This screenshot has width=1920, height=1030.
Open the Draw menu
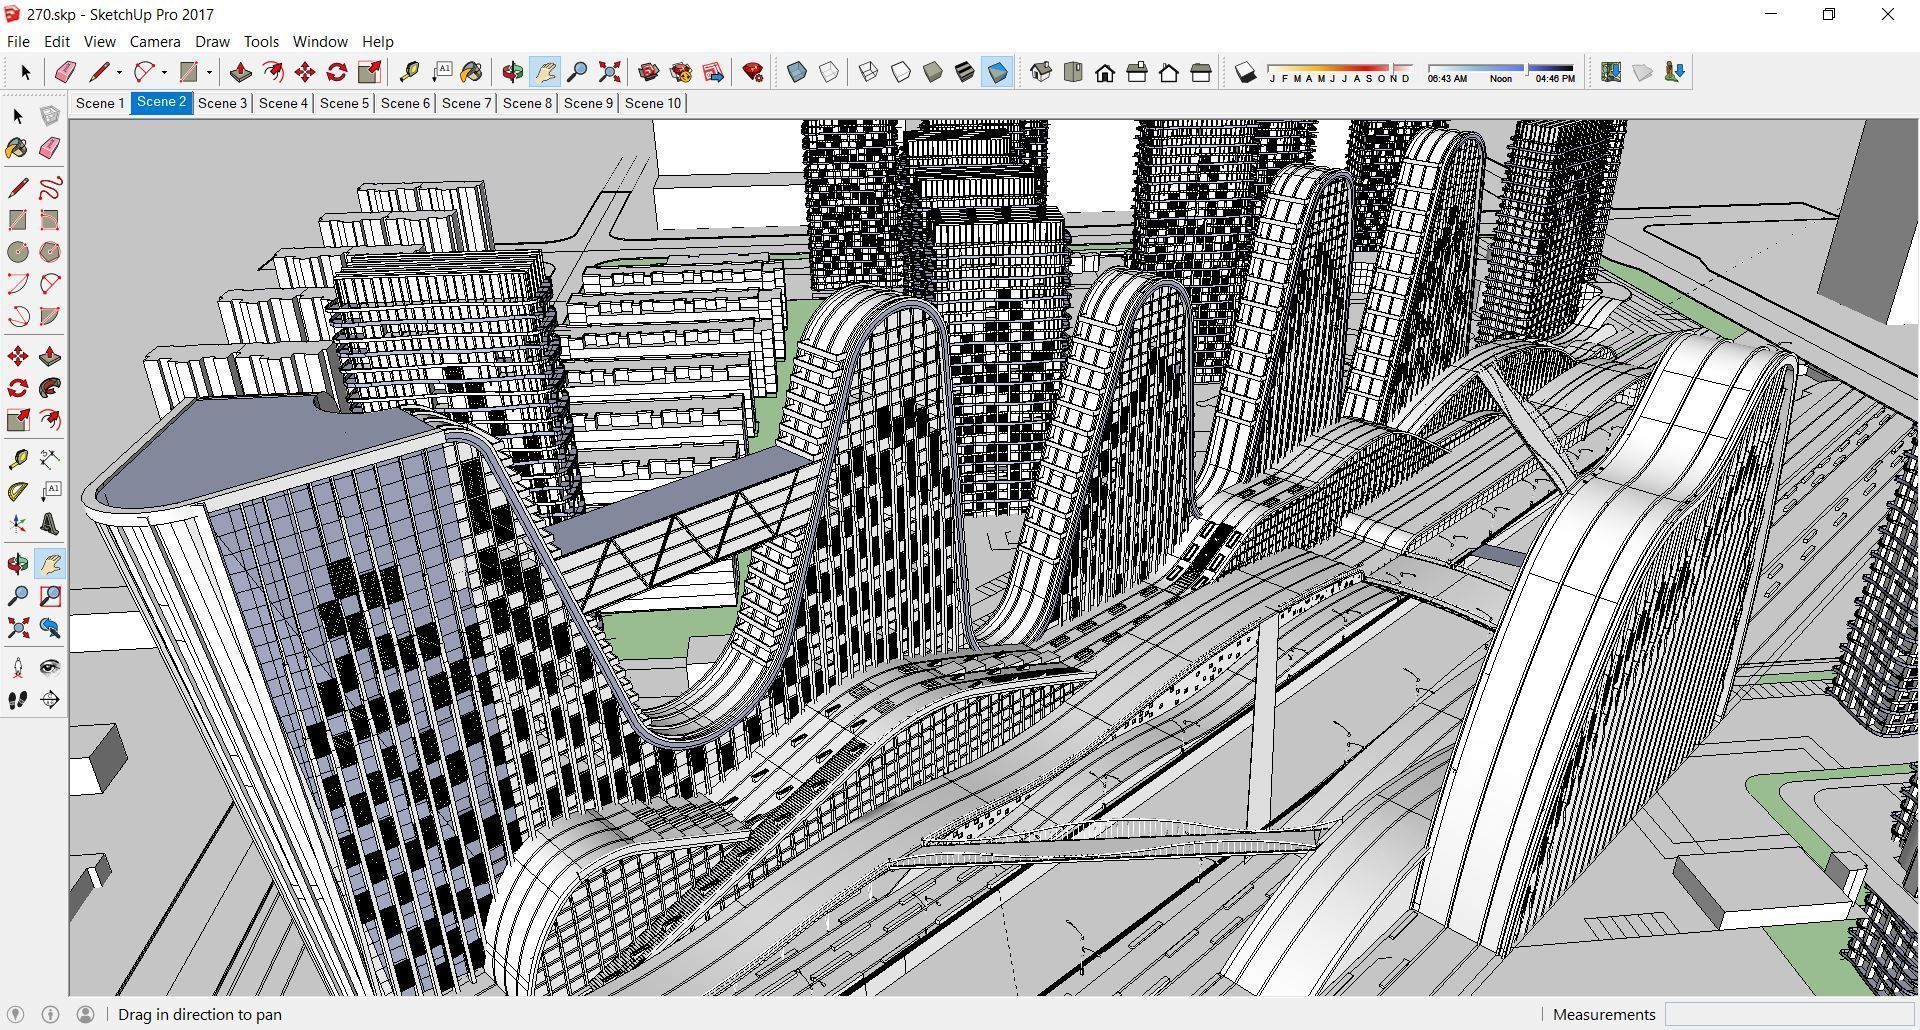click(x=212, y=42)
